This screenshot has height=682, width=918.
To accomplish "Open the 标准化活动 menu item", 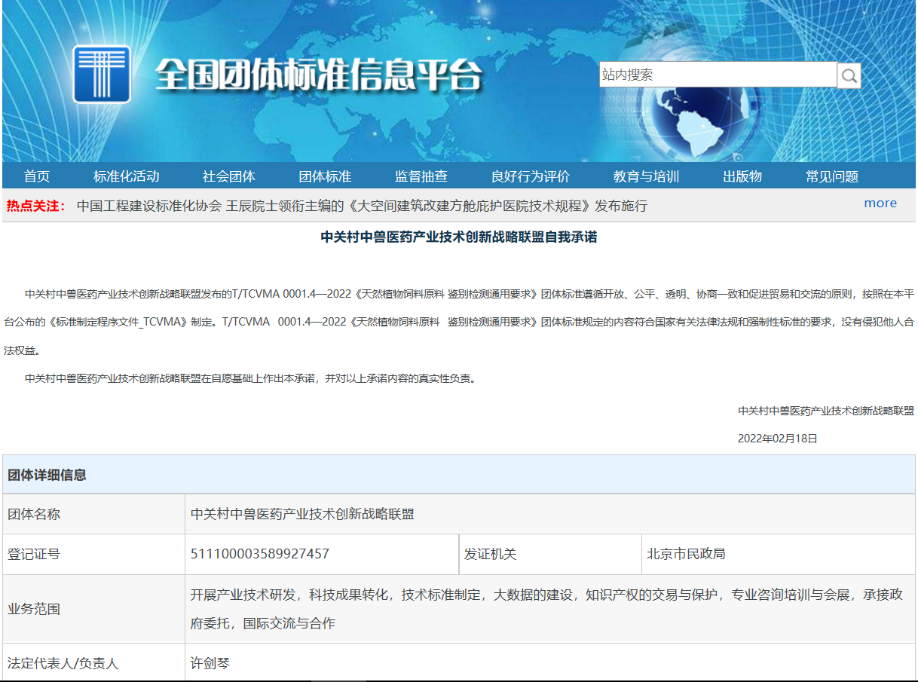I will click(126, 176).
